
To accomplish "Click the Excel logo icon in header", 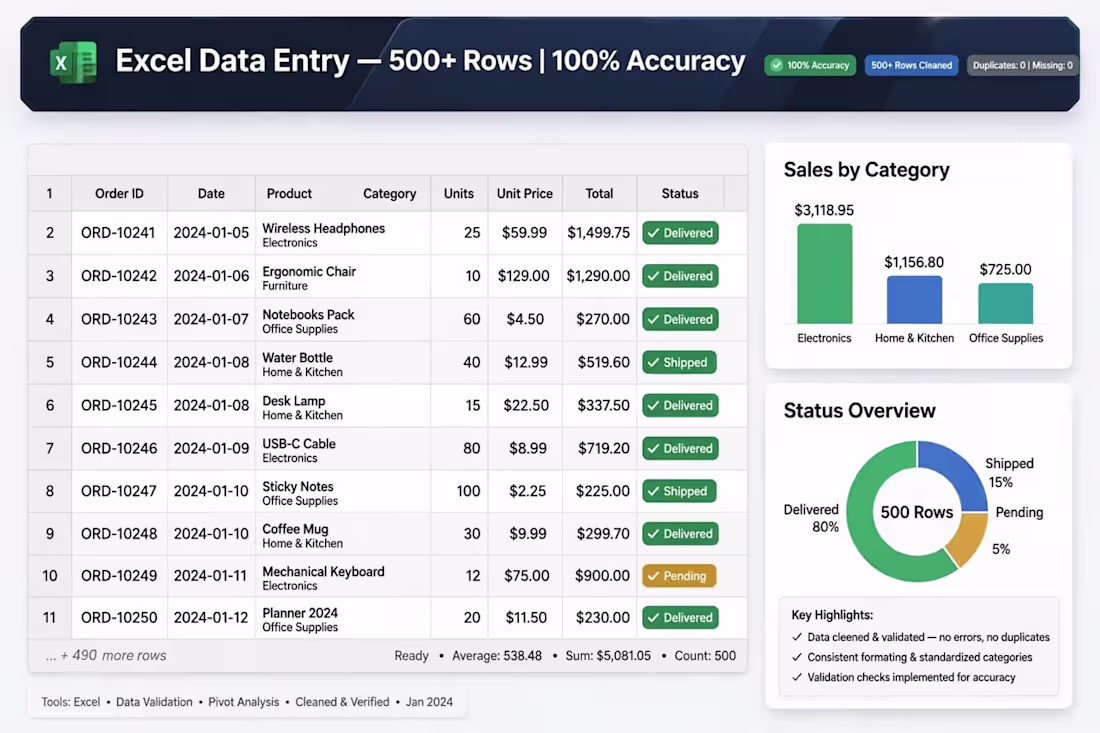I will tap(73, 63).
